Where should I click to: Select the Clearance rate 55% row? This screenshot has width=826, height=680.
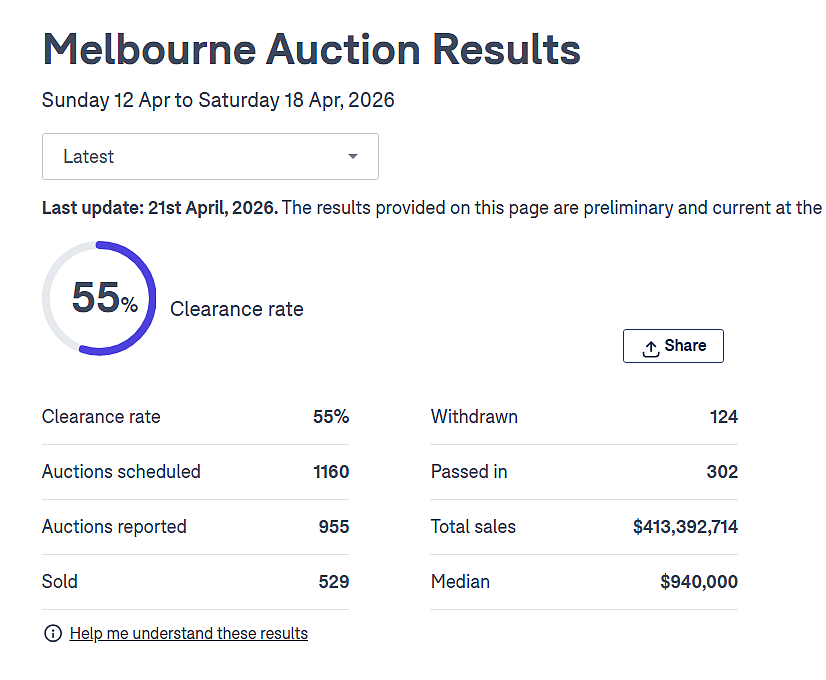[195, 417]
